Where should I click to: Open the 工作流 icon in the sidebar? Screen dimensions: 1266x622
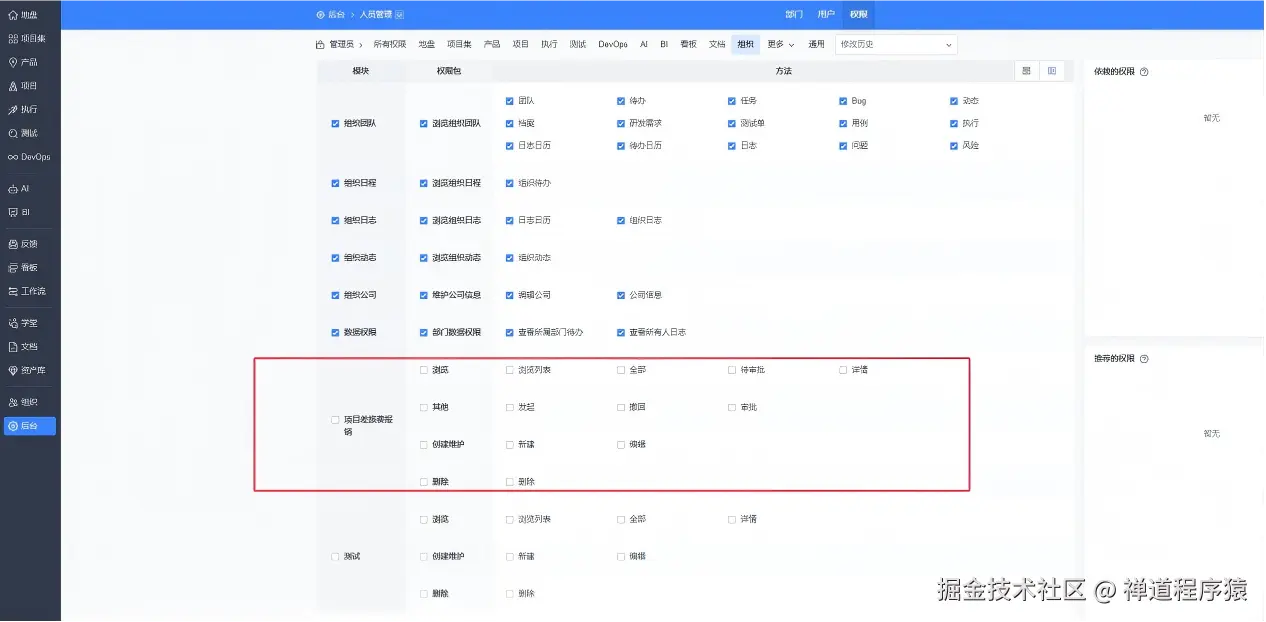[x=28, y=290]
